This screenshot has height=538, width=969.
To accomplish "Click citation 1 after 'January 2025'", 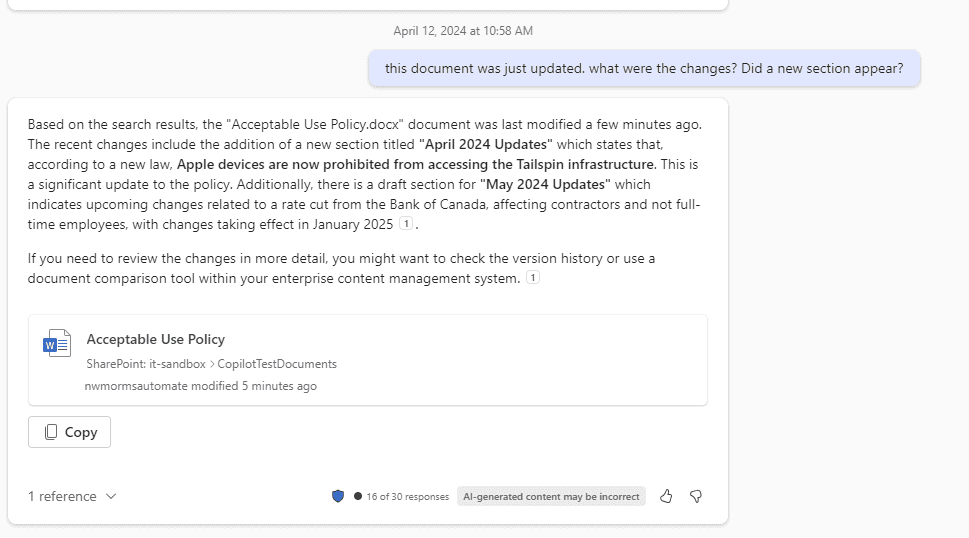I will [406, 224].
